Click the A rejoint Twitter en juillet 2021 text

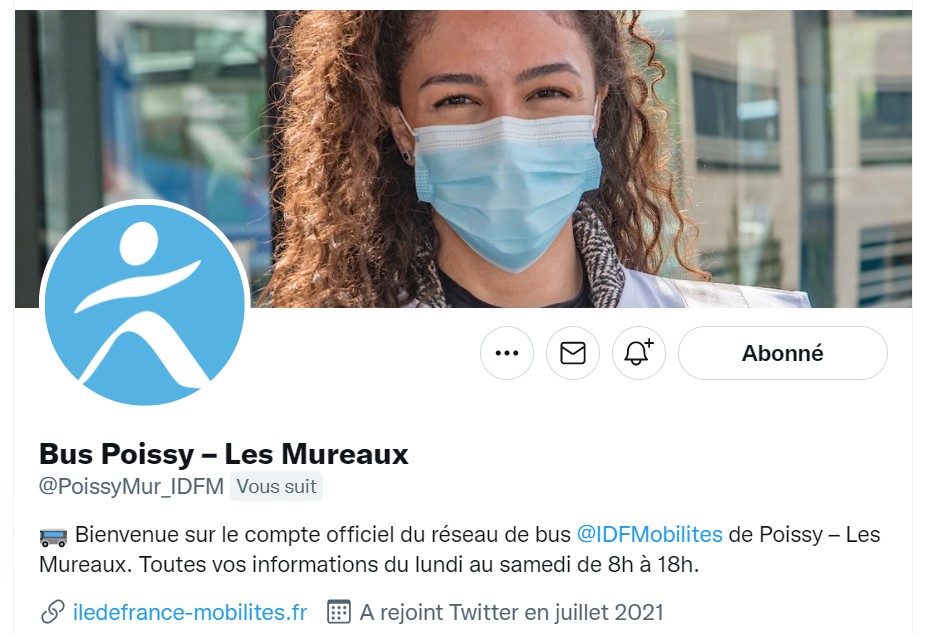[512, 612]
